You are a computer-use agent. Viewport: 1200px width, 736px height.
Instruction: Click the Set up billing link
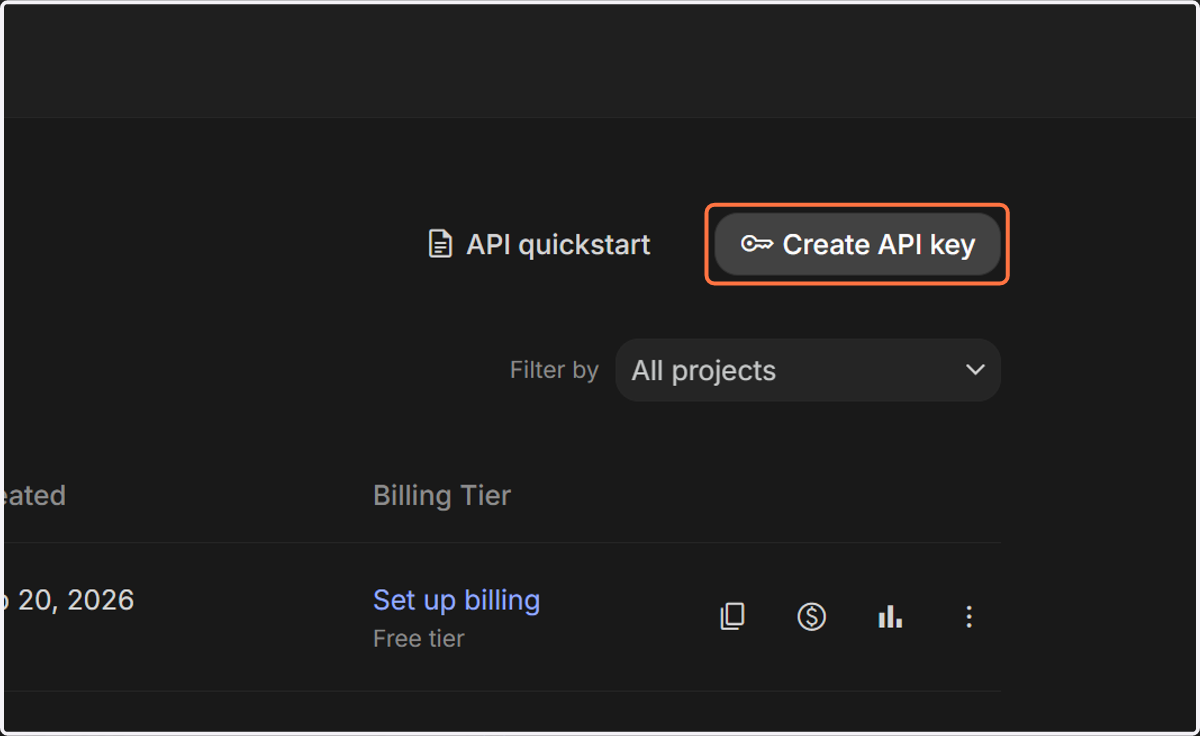click(x=456, y=600)
